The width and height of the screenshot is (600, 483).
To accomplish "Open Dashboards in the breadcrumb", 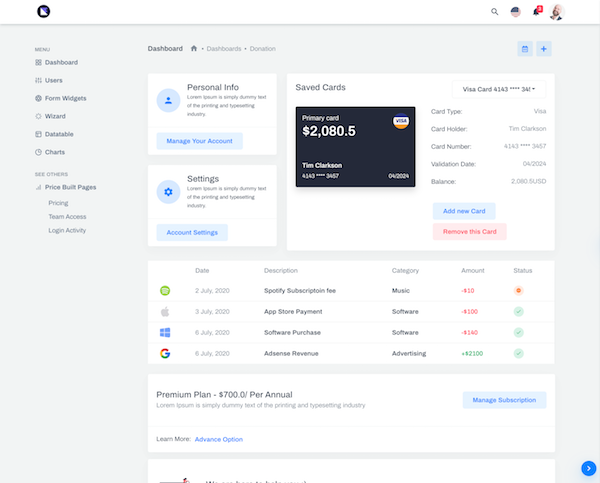I will click(x=224, y=49).
